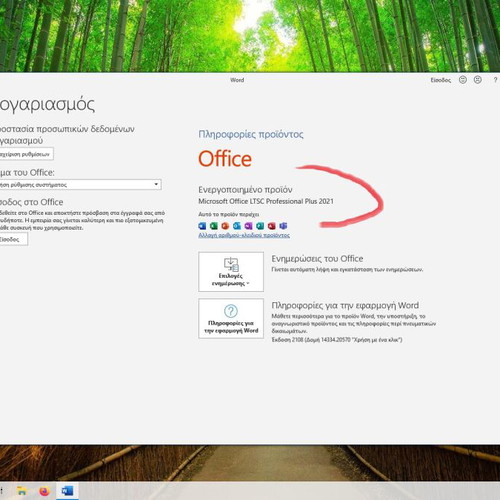Open the Office theme dropdown arrow
500x500 pixels.
[x=156, y=184]
